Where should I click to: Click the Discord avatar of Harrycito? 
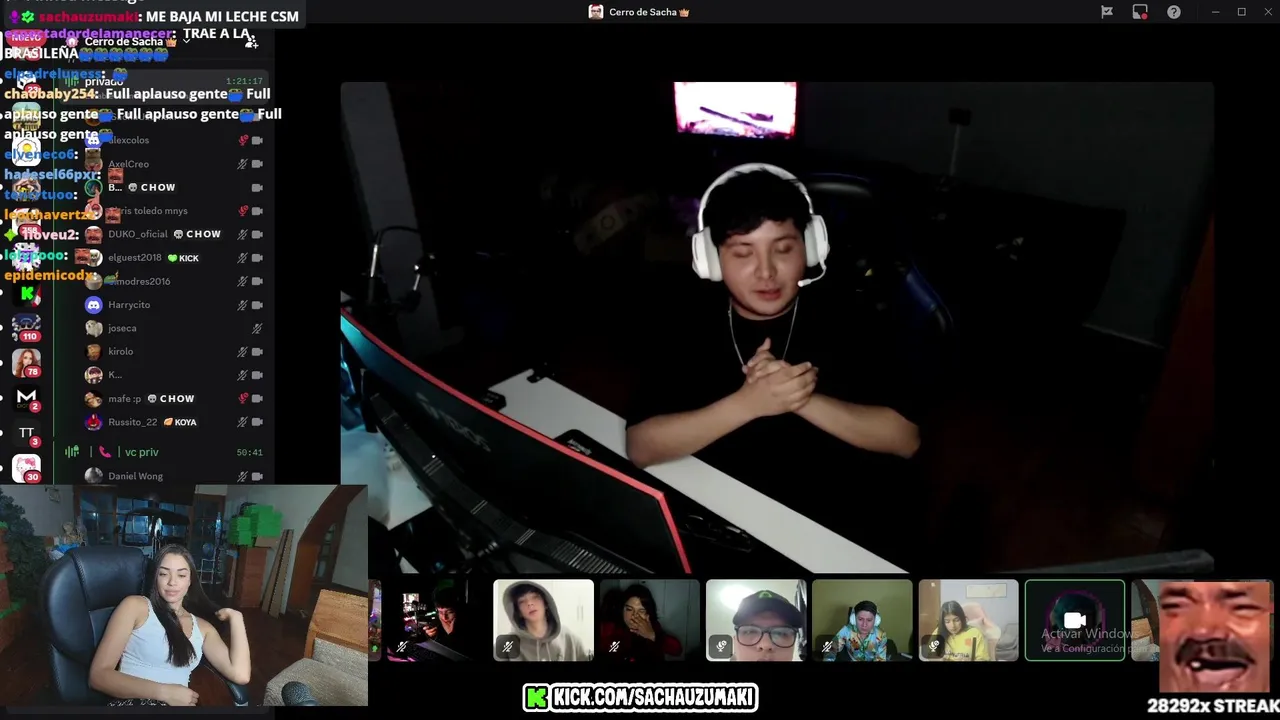tap(93, 305)
